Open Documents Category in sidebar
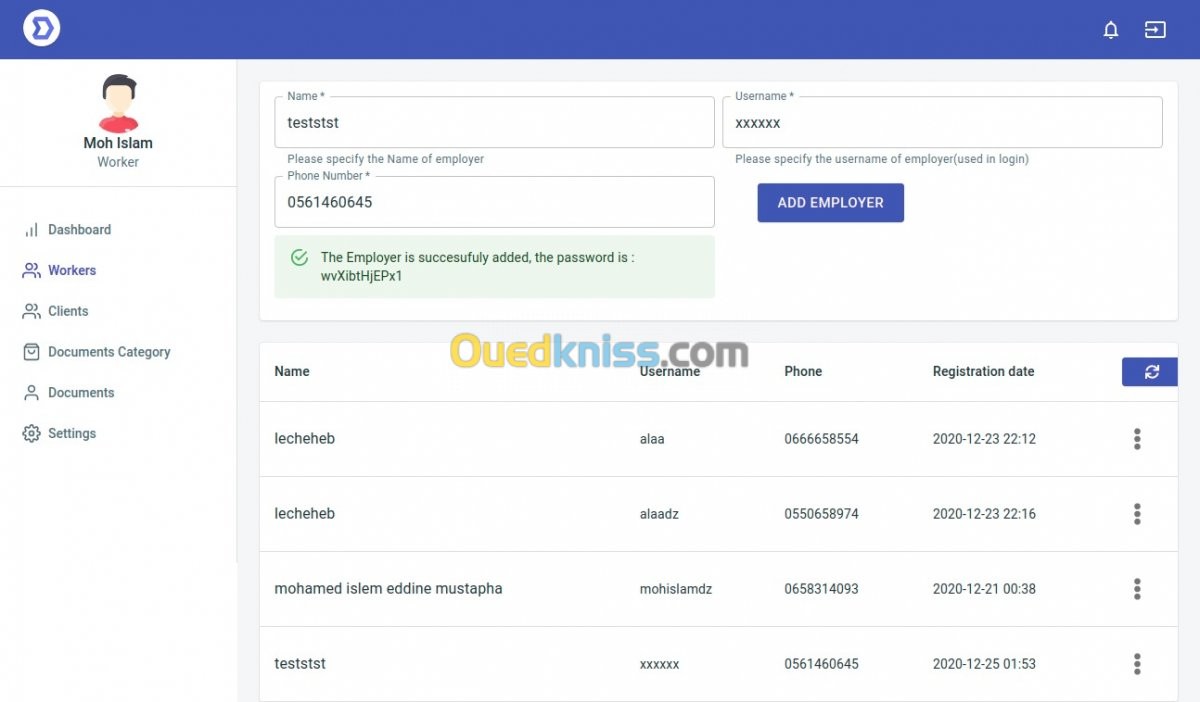This screenshot has width=1200, height=702. pyautogui.click(x=109, y=352)
